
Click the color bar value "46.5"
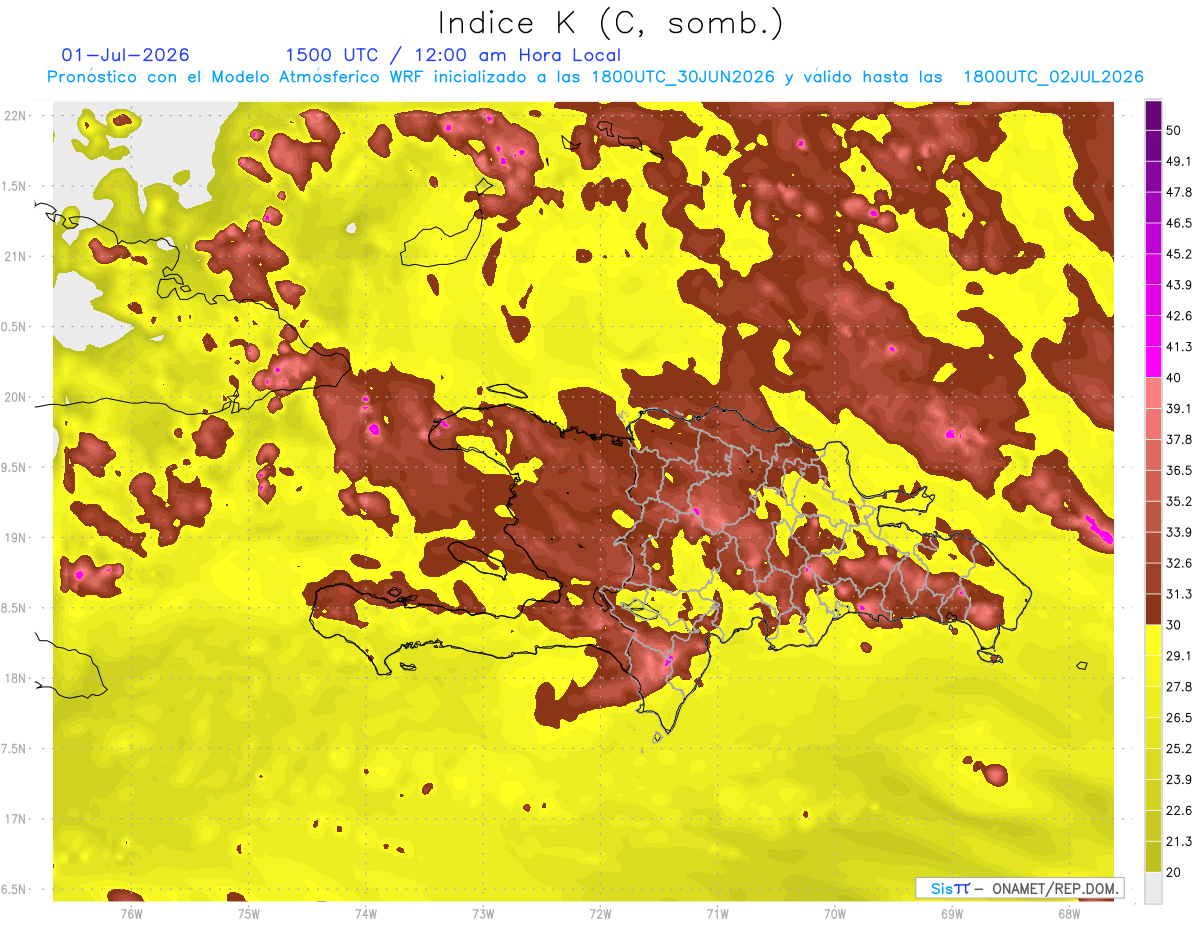pos(1179,223)
